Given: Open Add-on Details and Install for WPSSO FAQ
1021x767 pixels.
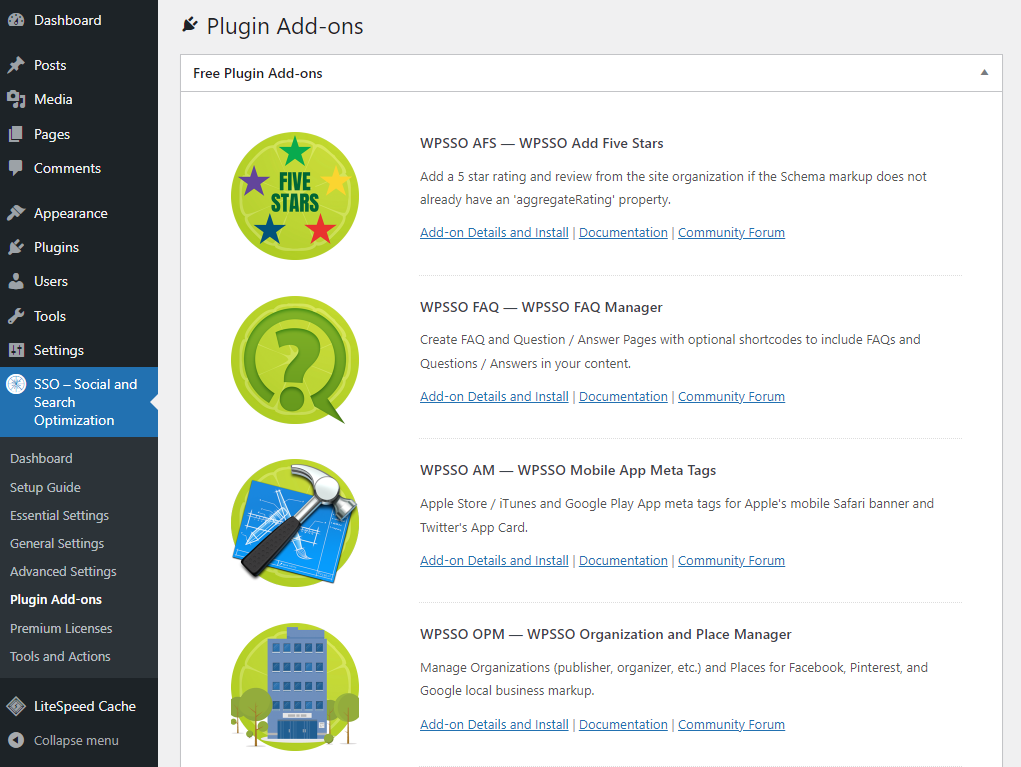Looking at the screenshot, I should click(494, 397).
